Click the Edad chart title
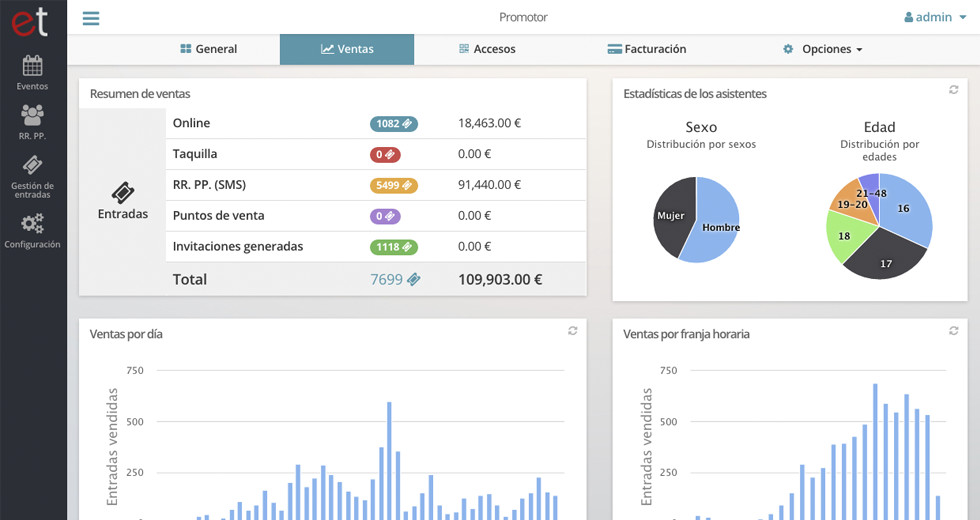Image resolution: width=980 pixels, height=520 pixels. (879, 127)
